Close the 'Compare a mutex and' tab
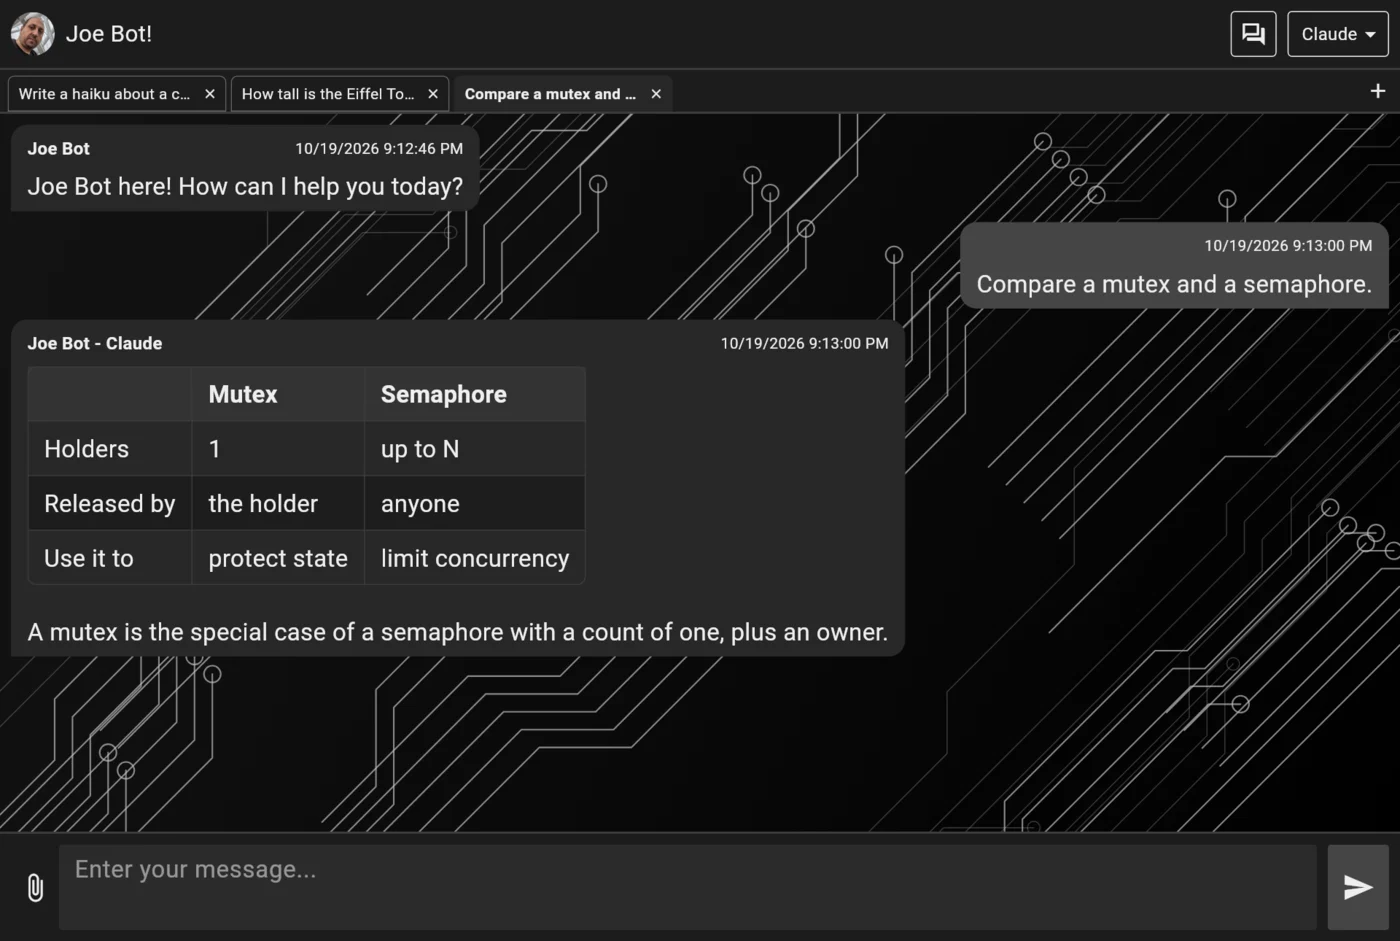 [x=656, y=94]
